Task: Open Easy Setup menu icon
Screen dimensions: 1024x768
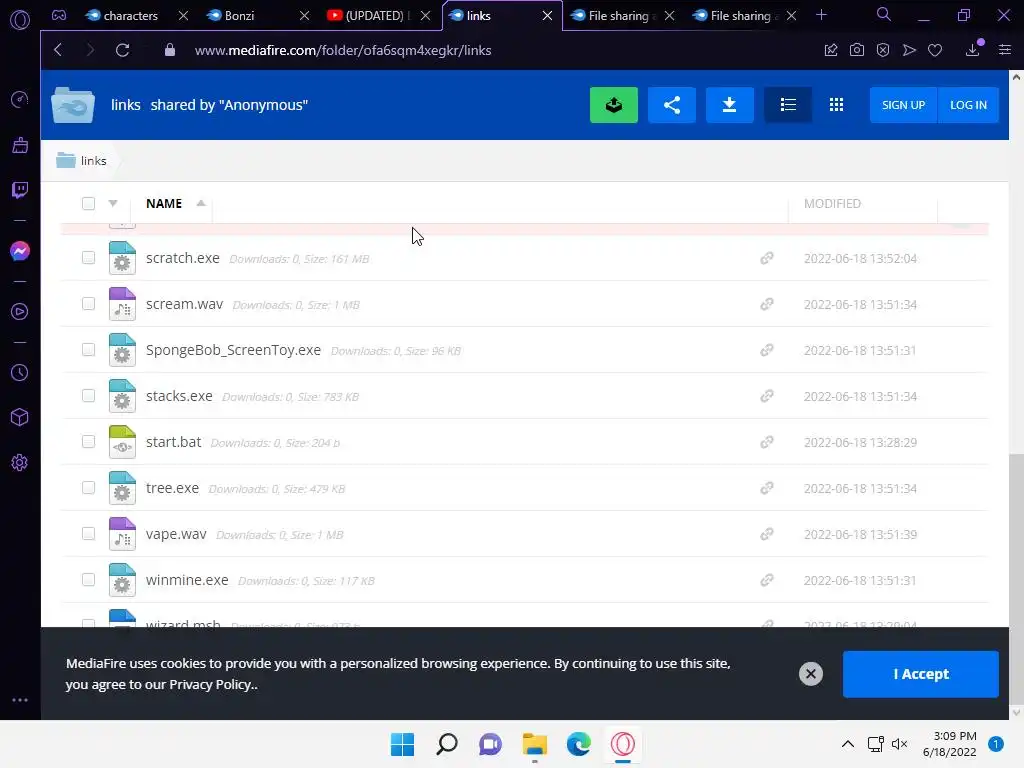Action: coord(1004,50)
